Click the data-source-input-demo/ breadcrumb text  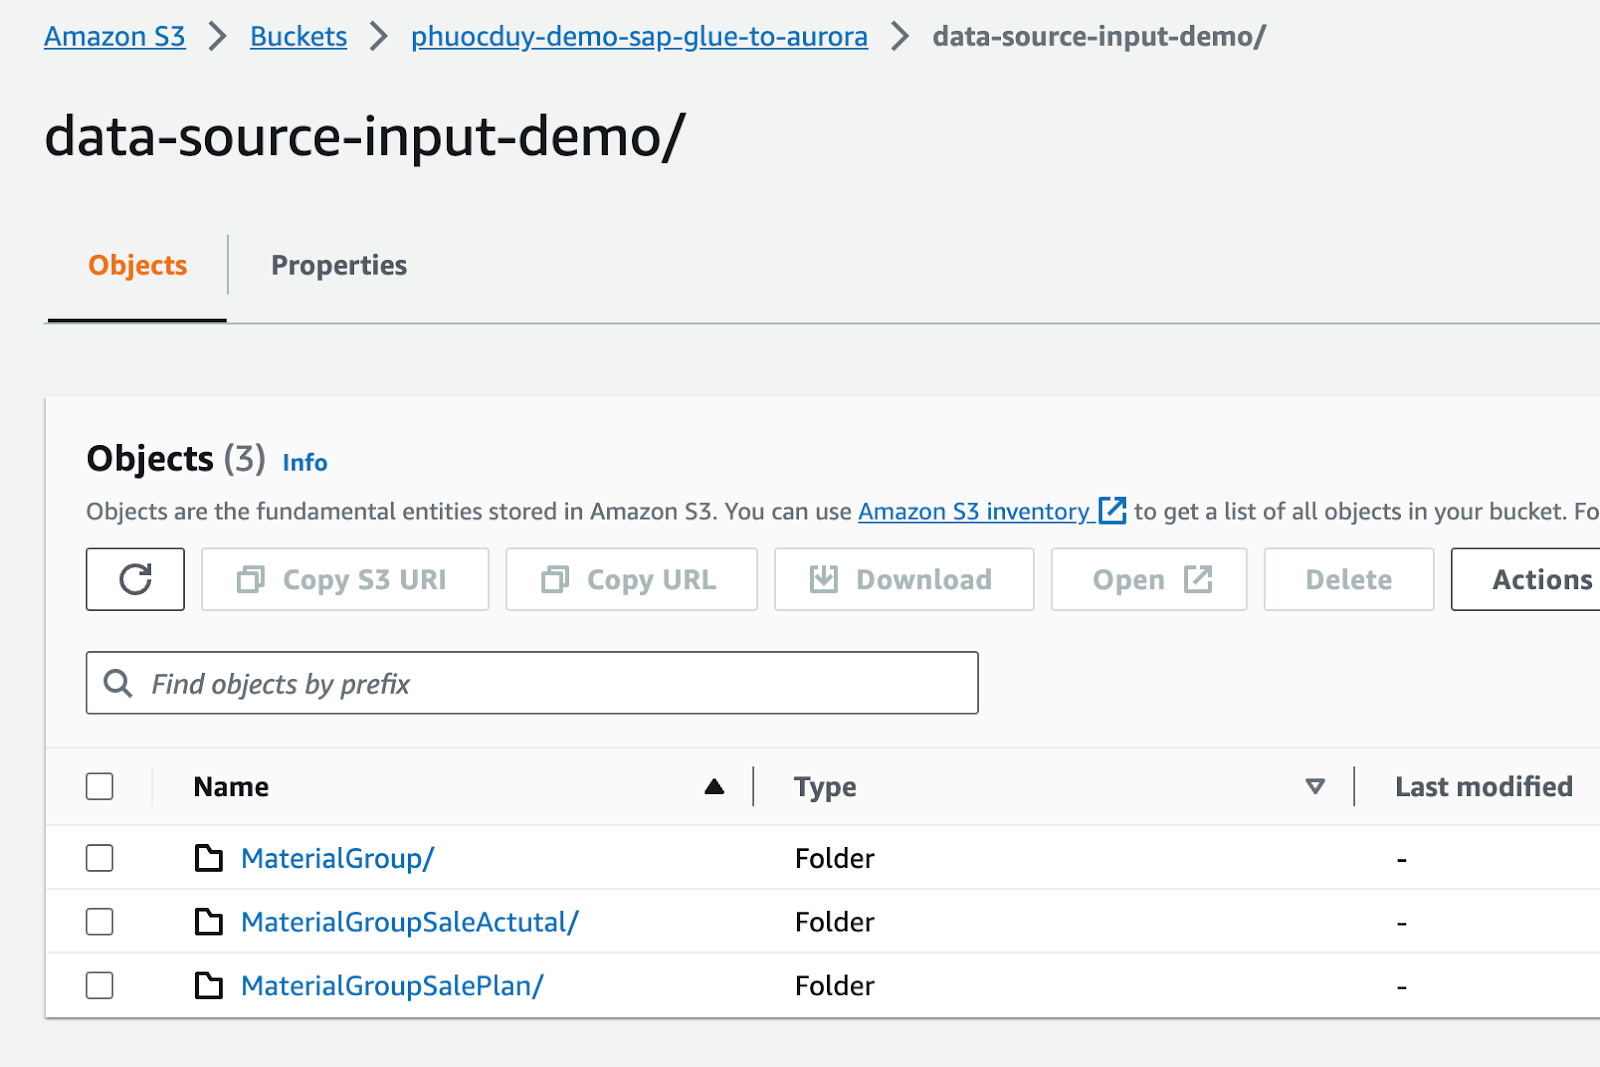tap(1099, 37)
